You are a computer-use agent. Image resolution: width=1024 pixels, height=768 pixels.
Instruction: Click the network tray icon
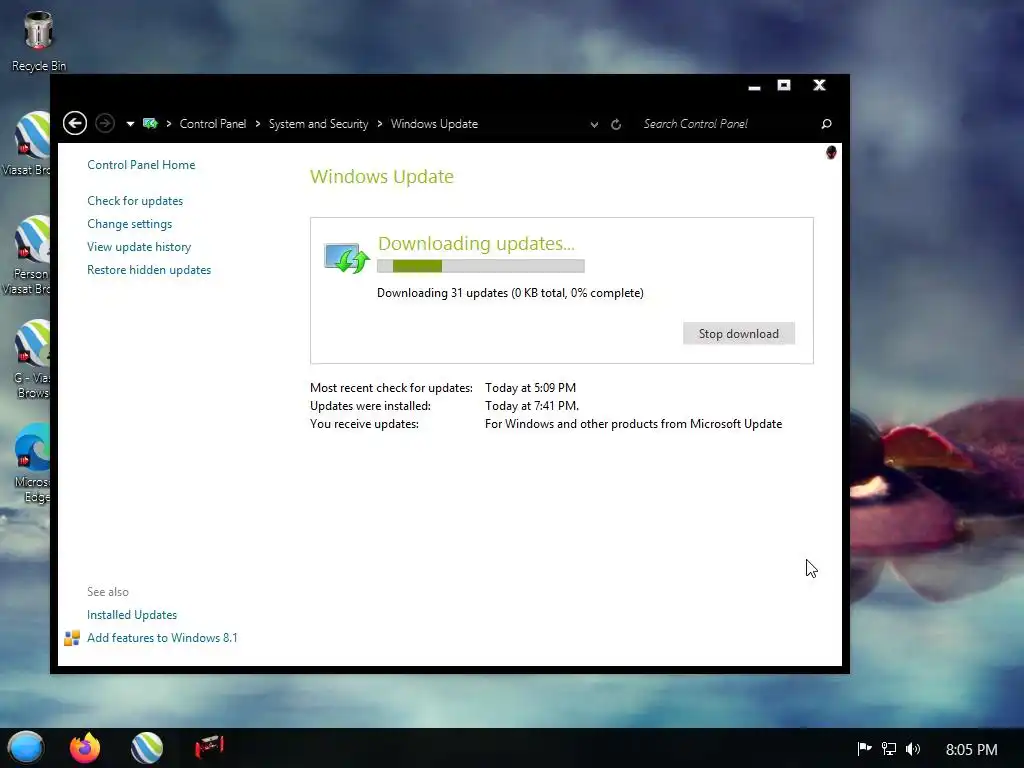coord(889,748)
